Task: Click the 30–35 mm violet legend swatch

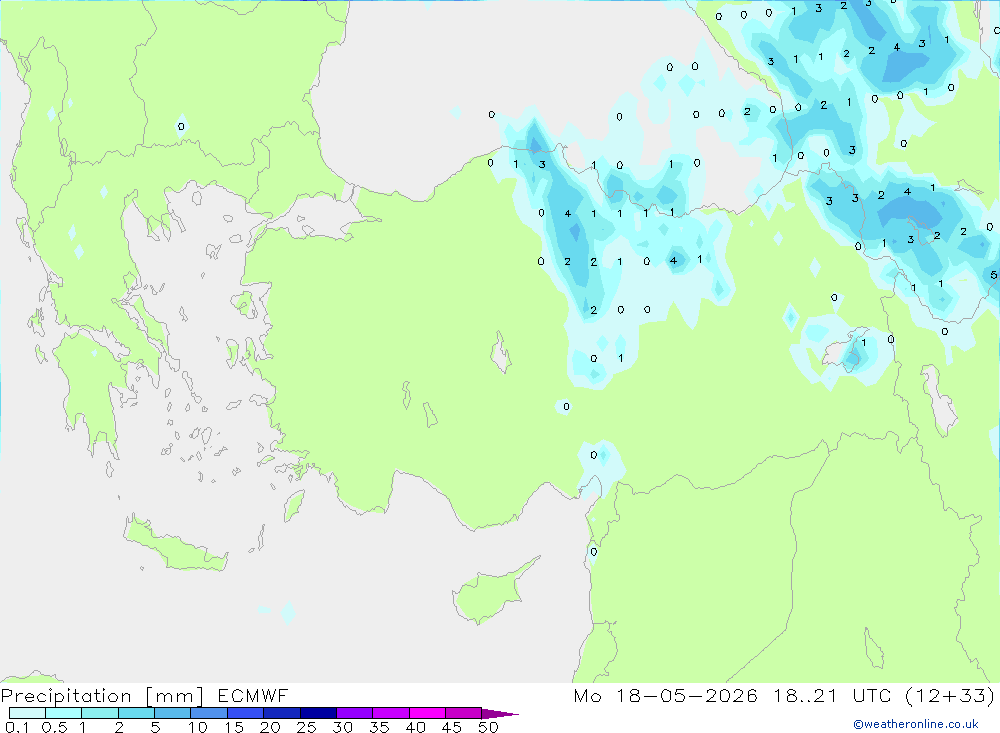Action: point(354,713)
